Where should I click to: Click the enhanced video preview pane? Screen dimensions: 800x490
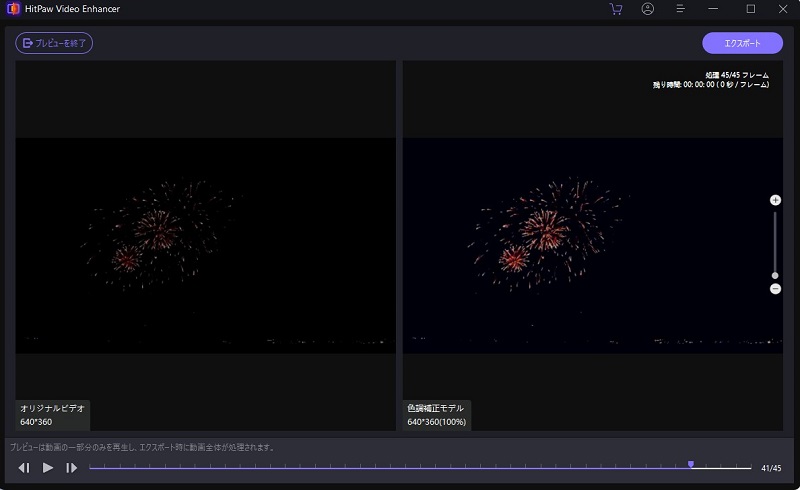tap(592, 245)
